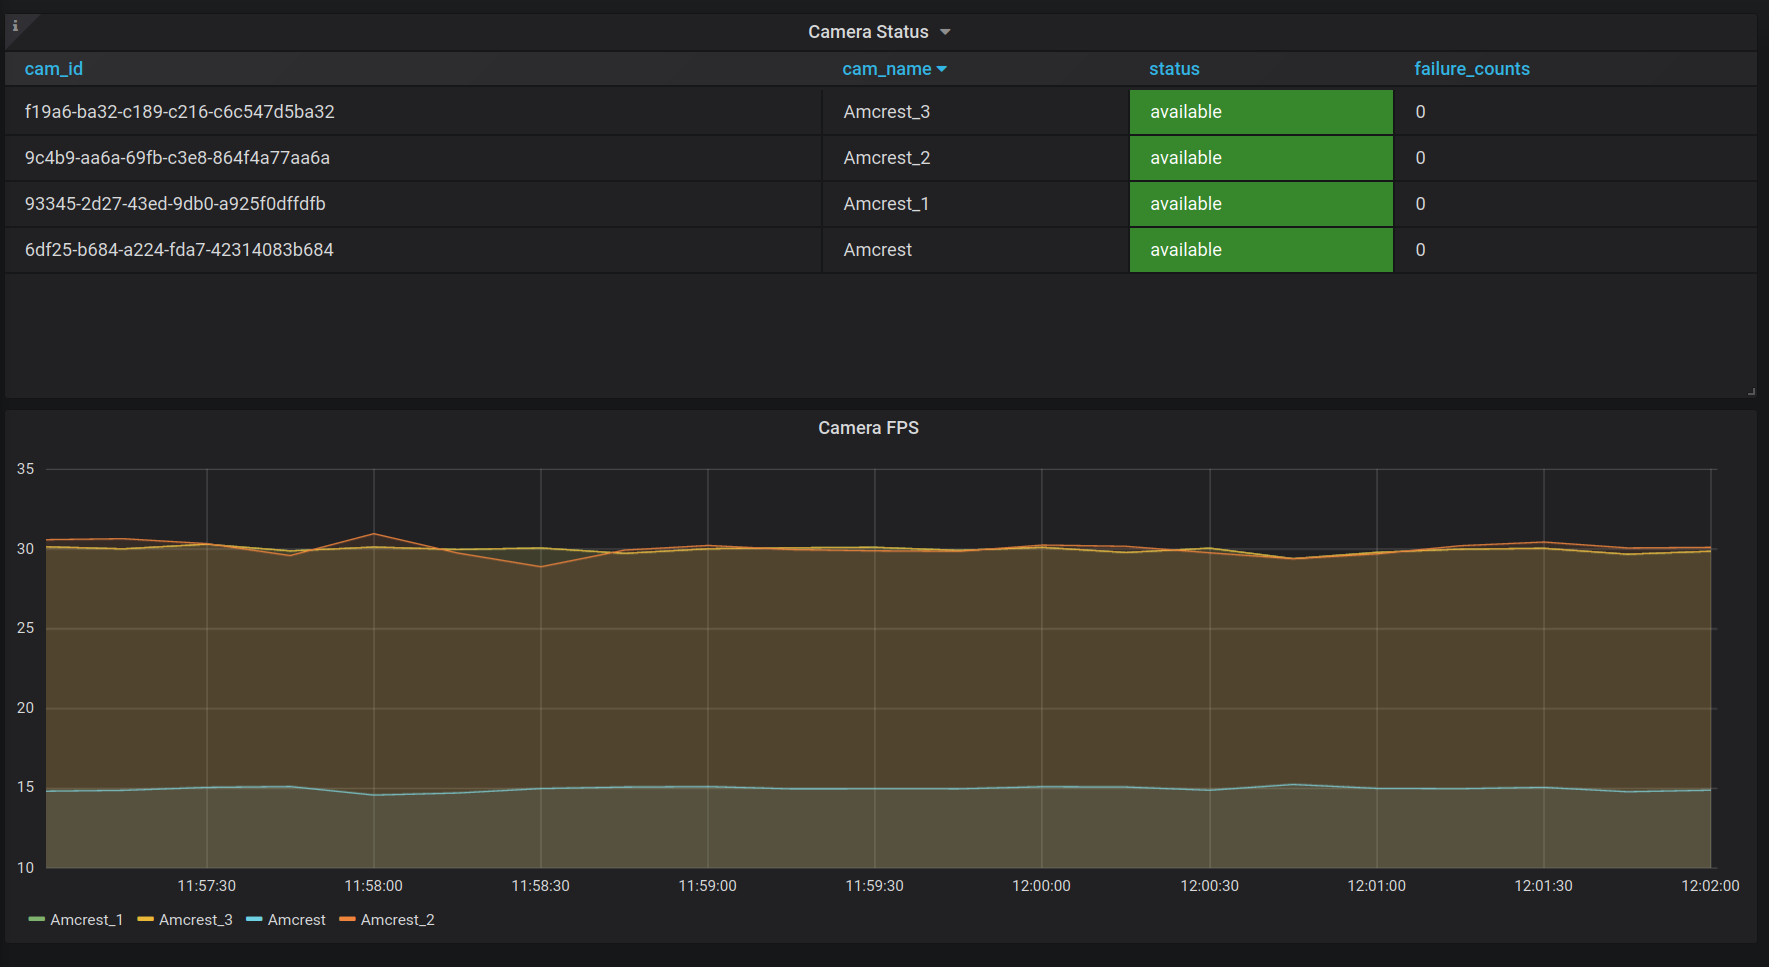Open the Camera FPS panel title menu
Image resolution: width=1769 pixels, height=967 pixels.
[x=867, y=428]
